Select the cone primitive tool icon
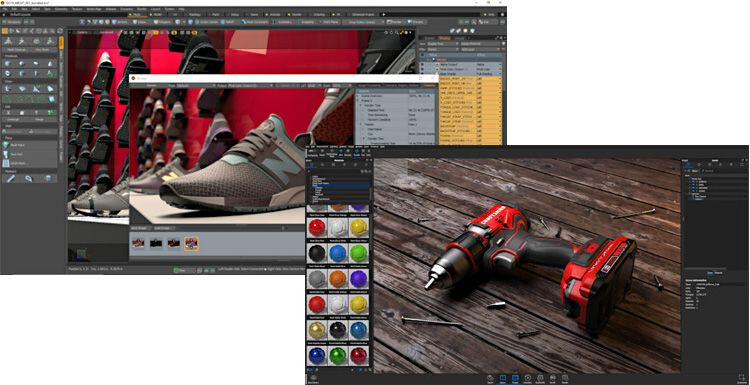 (x=50, y=63)
